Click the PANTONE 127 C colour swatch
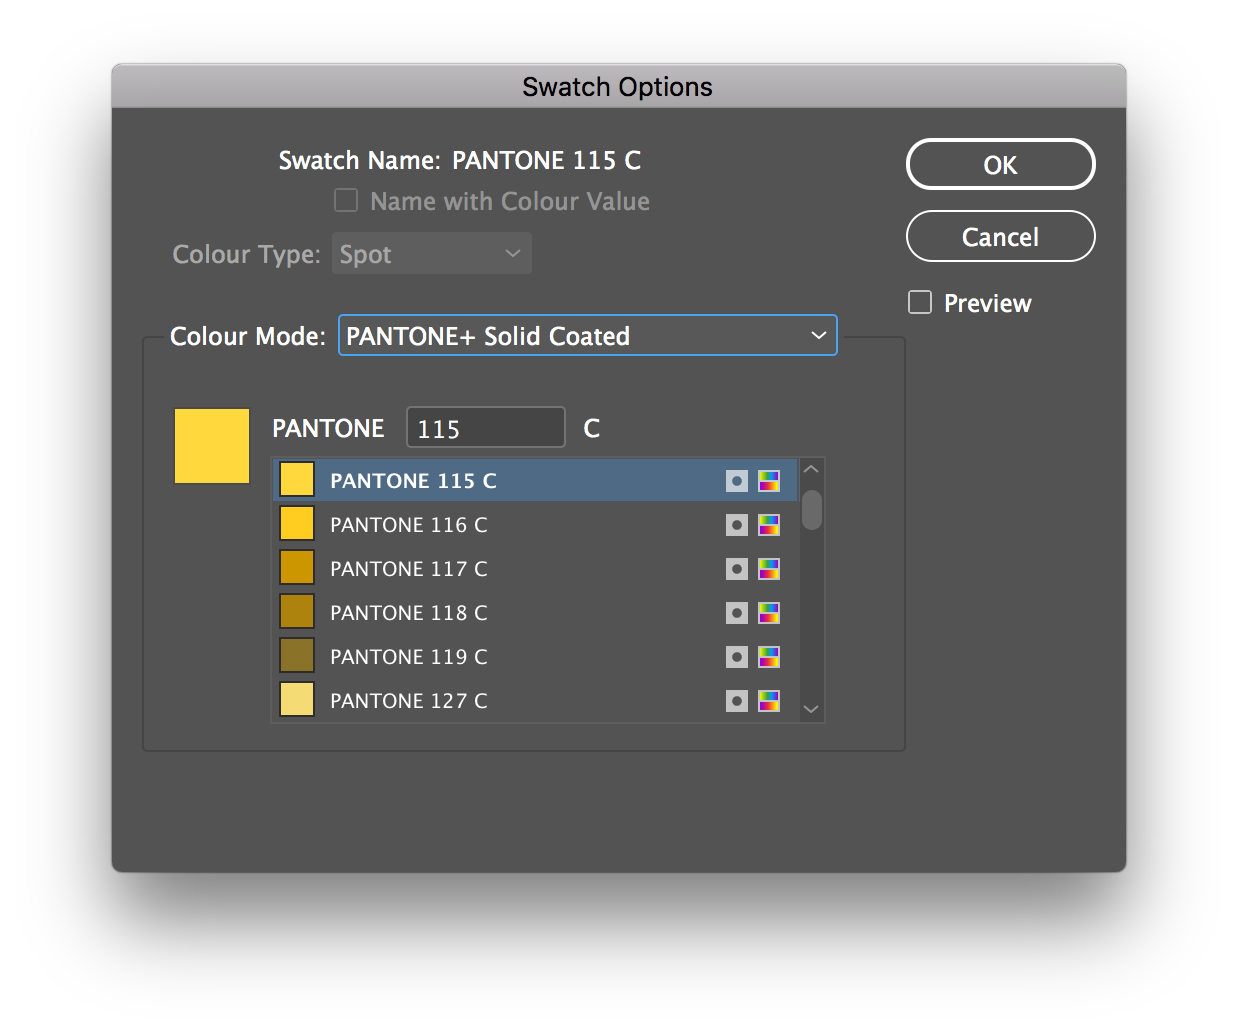Screen dimensions: 1238x1032 [x=297, y=700]
